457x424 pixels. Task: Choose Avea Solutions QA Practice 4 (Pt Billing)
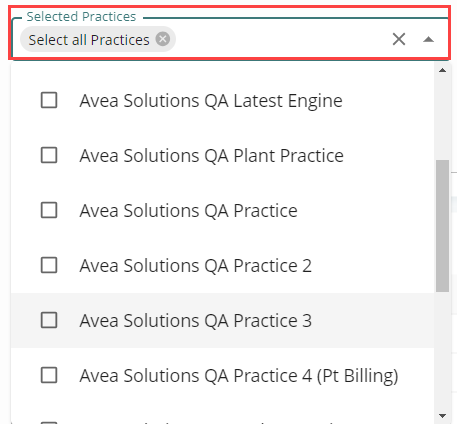click(x=239, y=376)
